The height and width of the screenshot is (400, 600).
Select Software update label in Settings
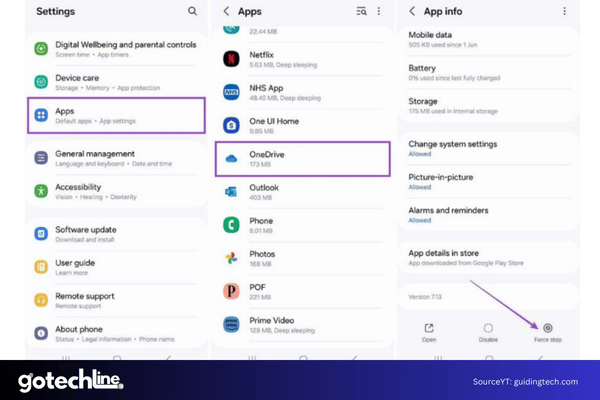(86, 230)
